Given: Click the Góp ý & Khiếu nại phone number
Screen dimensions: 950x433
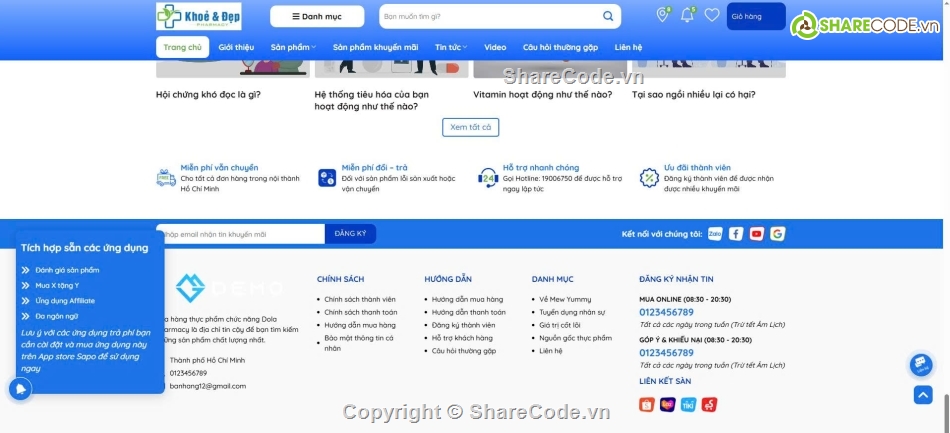Looking at the screenshot, I should pos(666,352).
